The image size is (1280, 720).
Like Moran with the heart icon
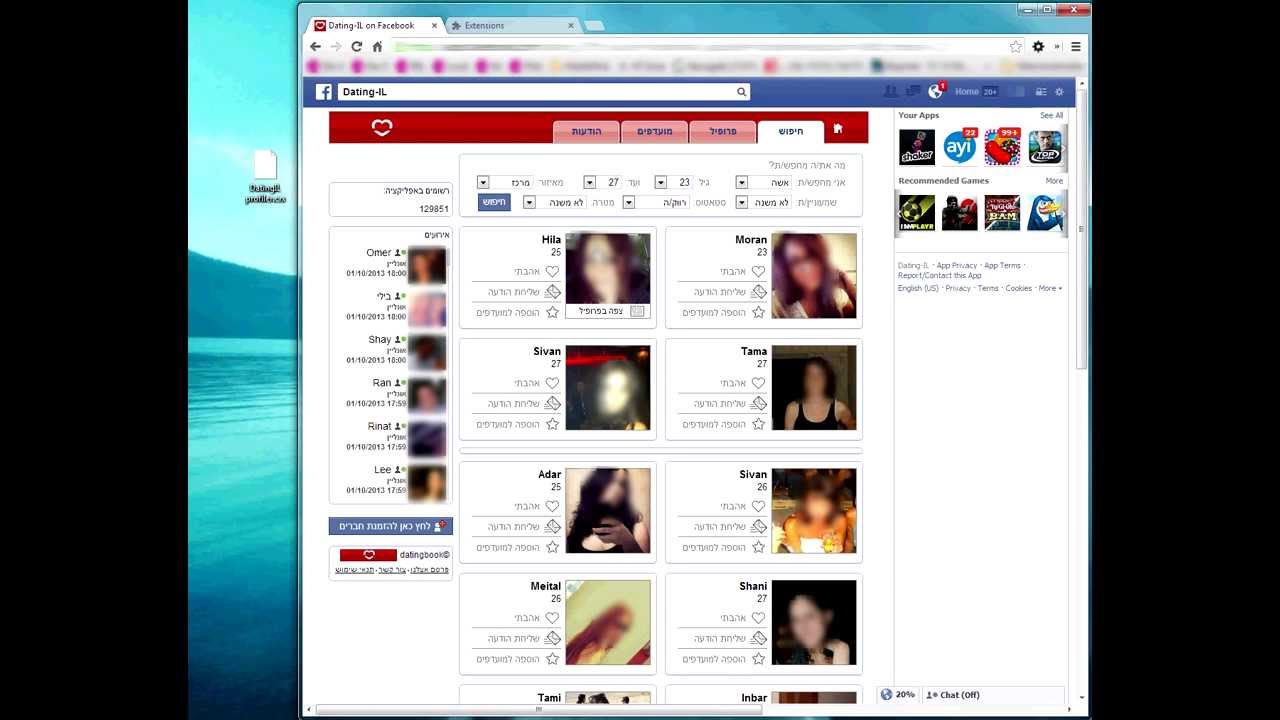(758, 271)
